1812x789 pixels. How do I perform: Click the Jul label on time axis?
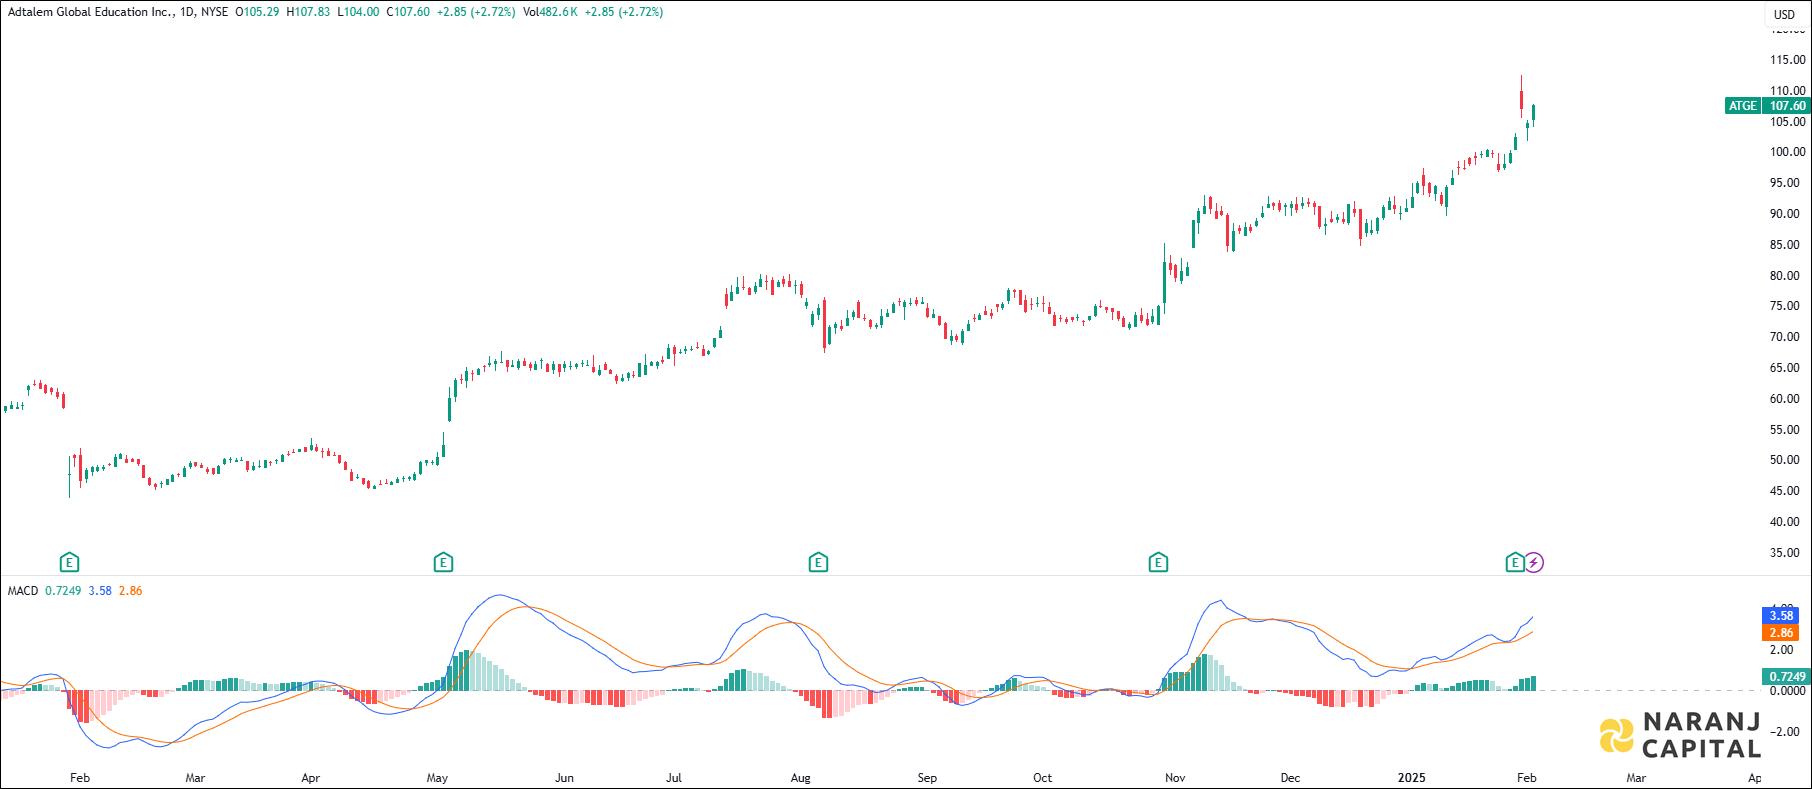[x=674, y=778]
